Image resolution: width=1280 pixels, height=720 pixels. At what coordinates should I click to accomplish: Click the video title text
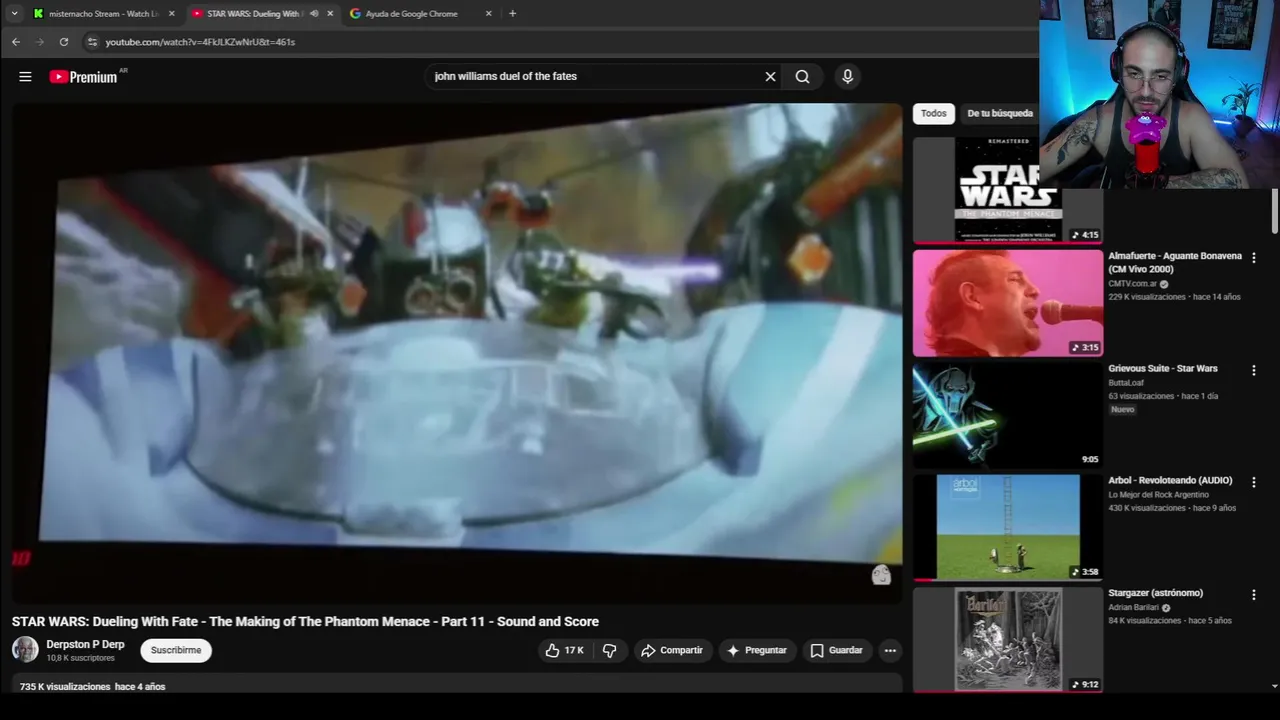(x=305, y=621)
